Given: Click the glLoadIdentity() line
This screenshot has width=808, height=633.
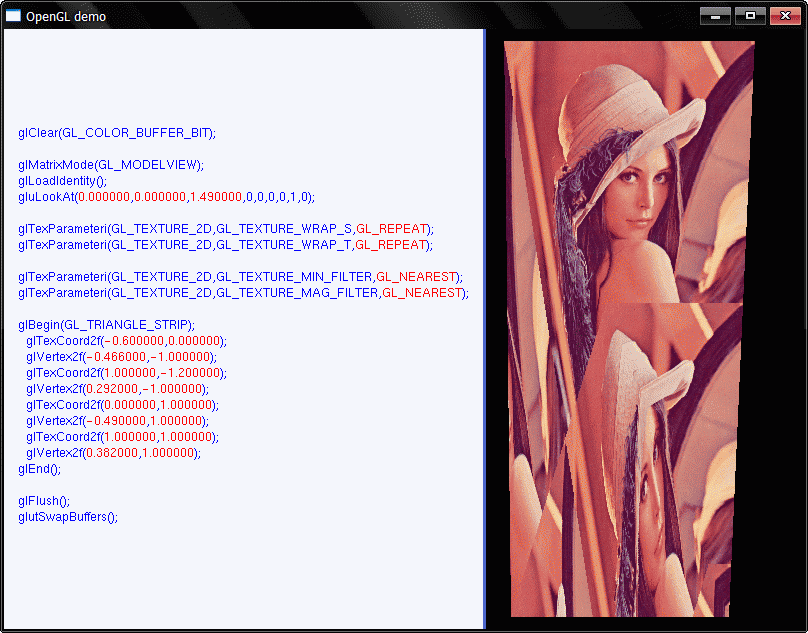Looking at the screenshot, I should pyautogui.click(x=62, y=181).
